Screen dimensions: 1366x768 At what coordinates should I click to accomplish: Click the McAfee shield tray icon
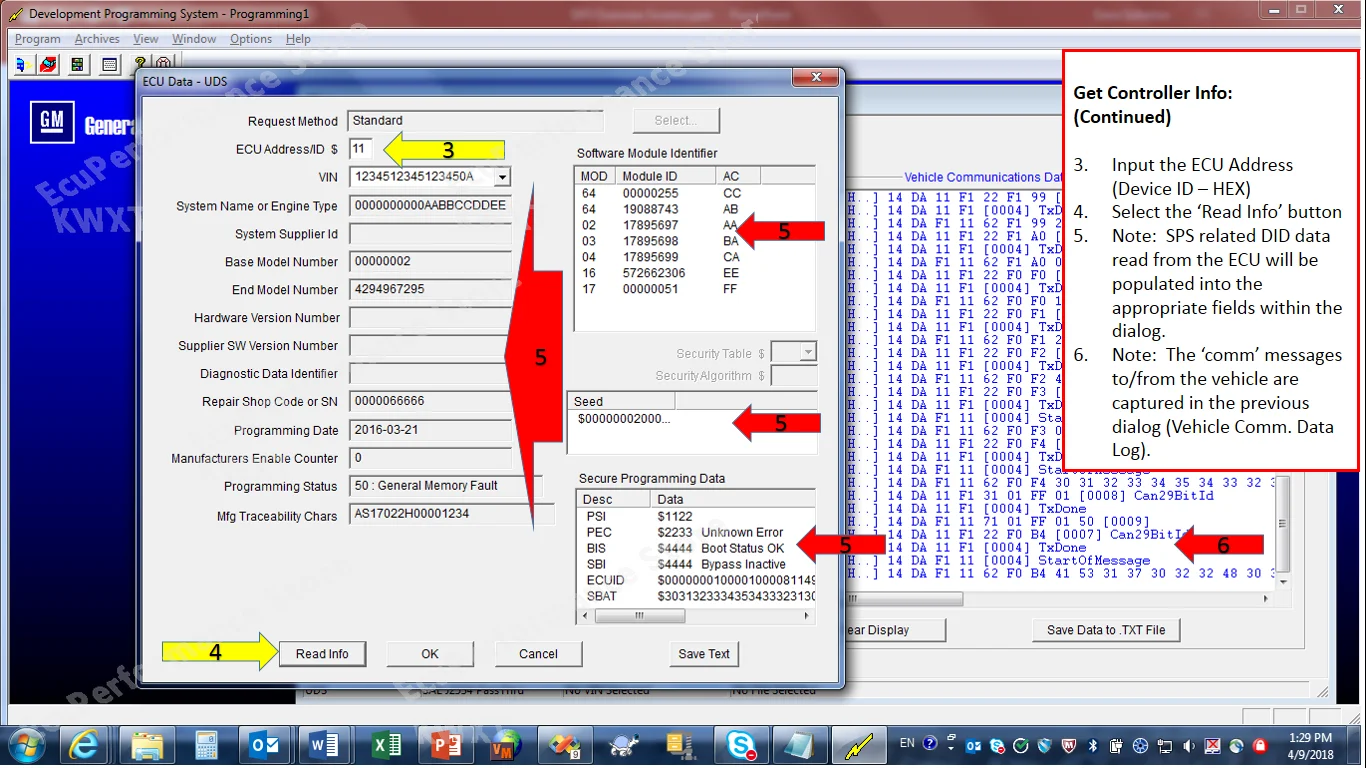1070,745
